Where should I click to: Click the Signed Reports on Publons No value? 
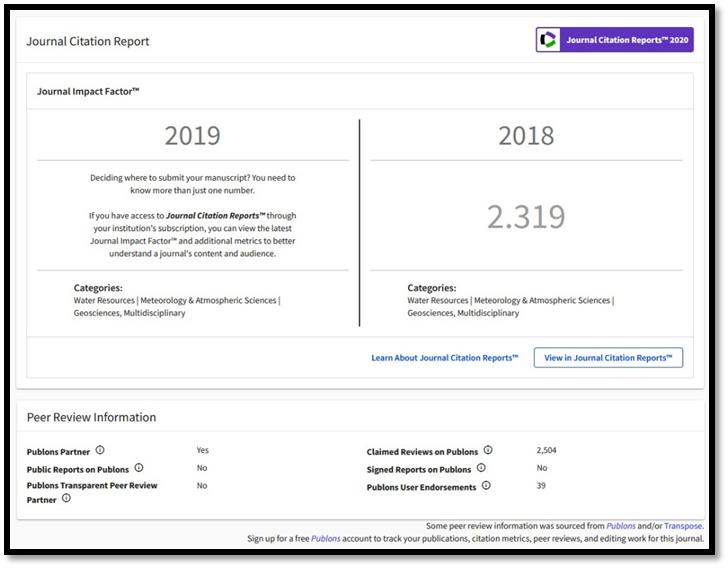542,468
